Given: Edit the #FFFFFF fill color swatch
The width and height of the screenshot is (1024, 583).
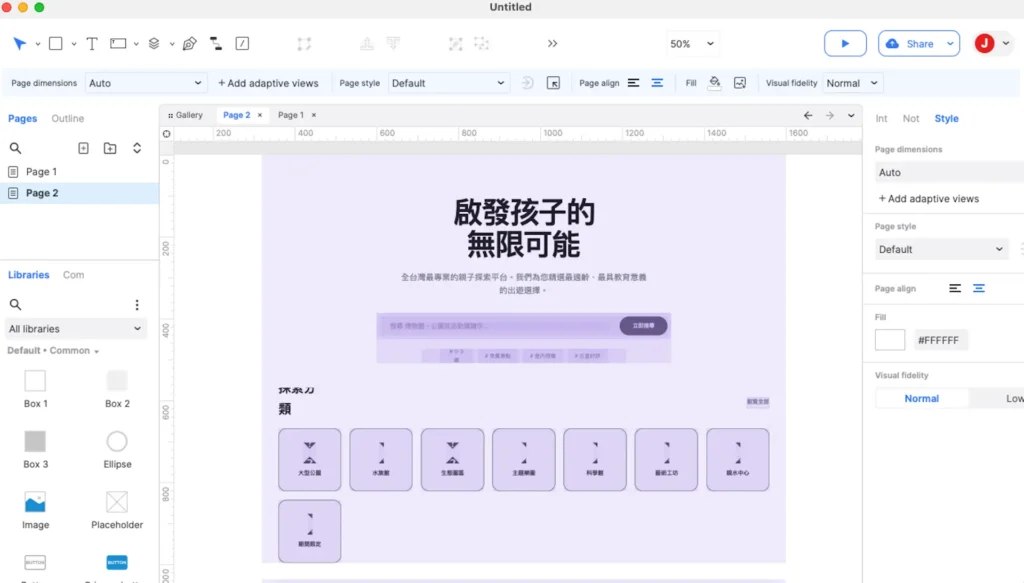Looking at the screenshot, I should click(889, 339).
